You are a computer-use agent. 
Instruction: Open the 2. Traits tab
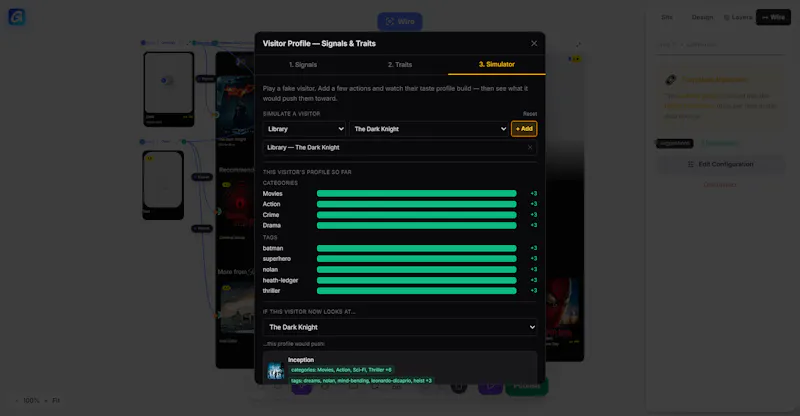tap(399, 64)
